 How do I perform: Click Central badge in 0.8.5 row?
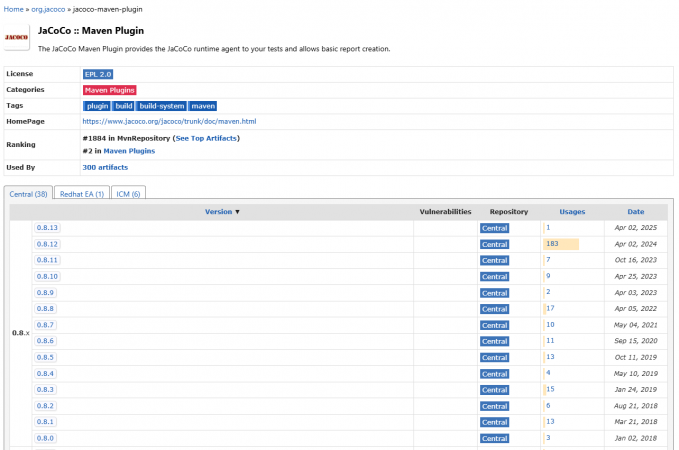click(495, 358)
